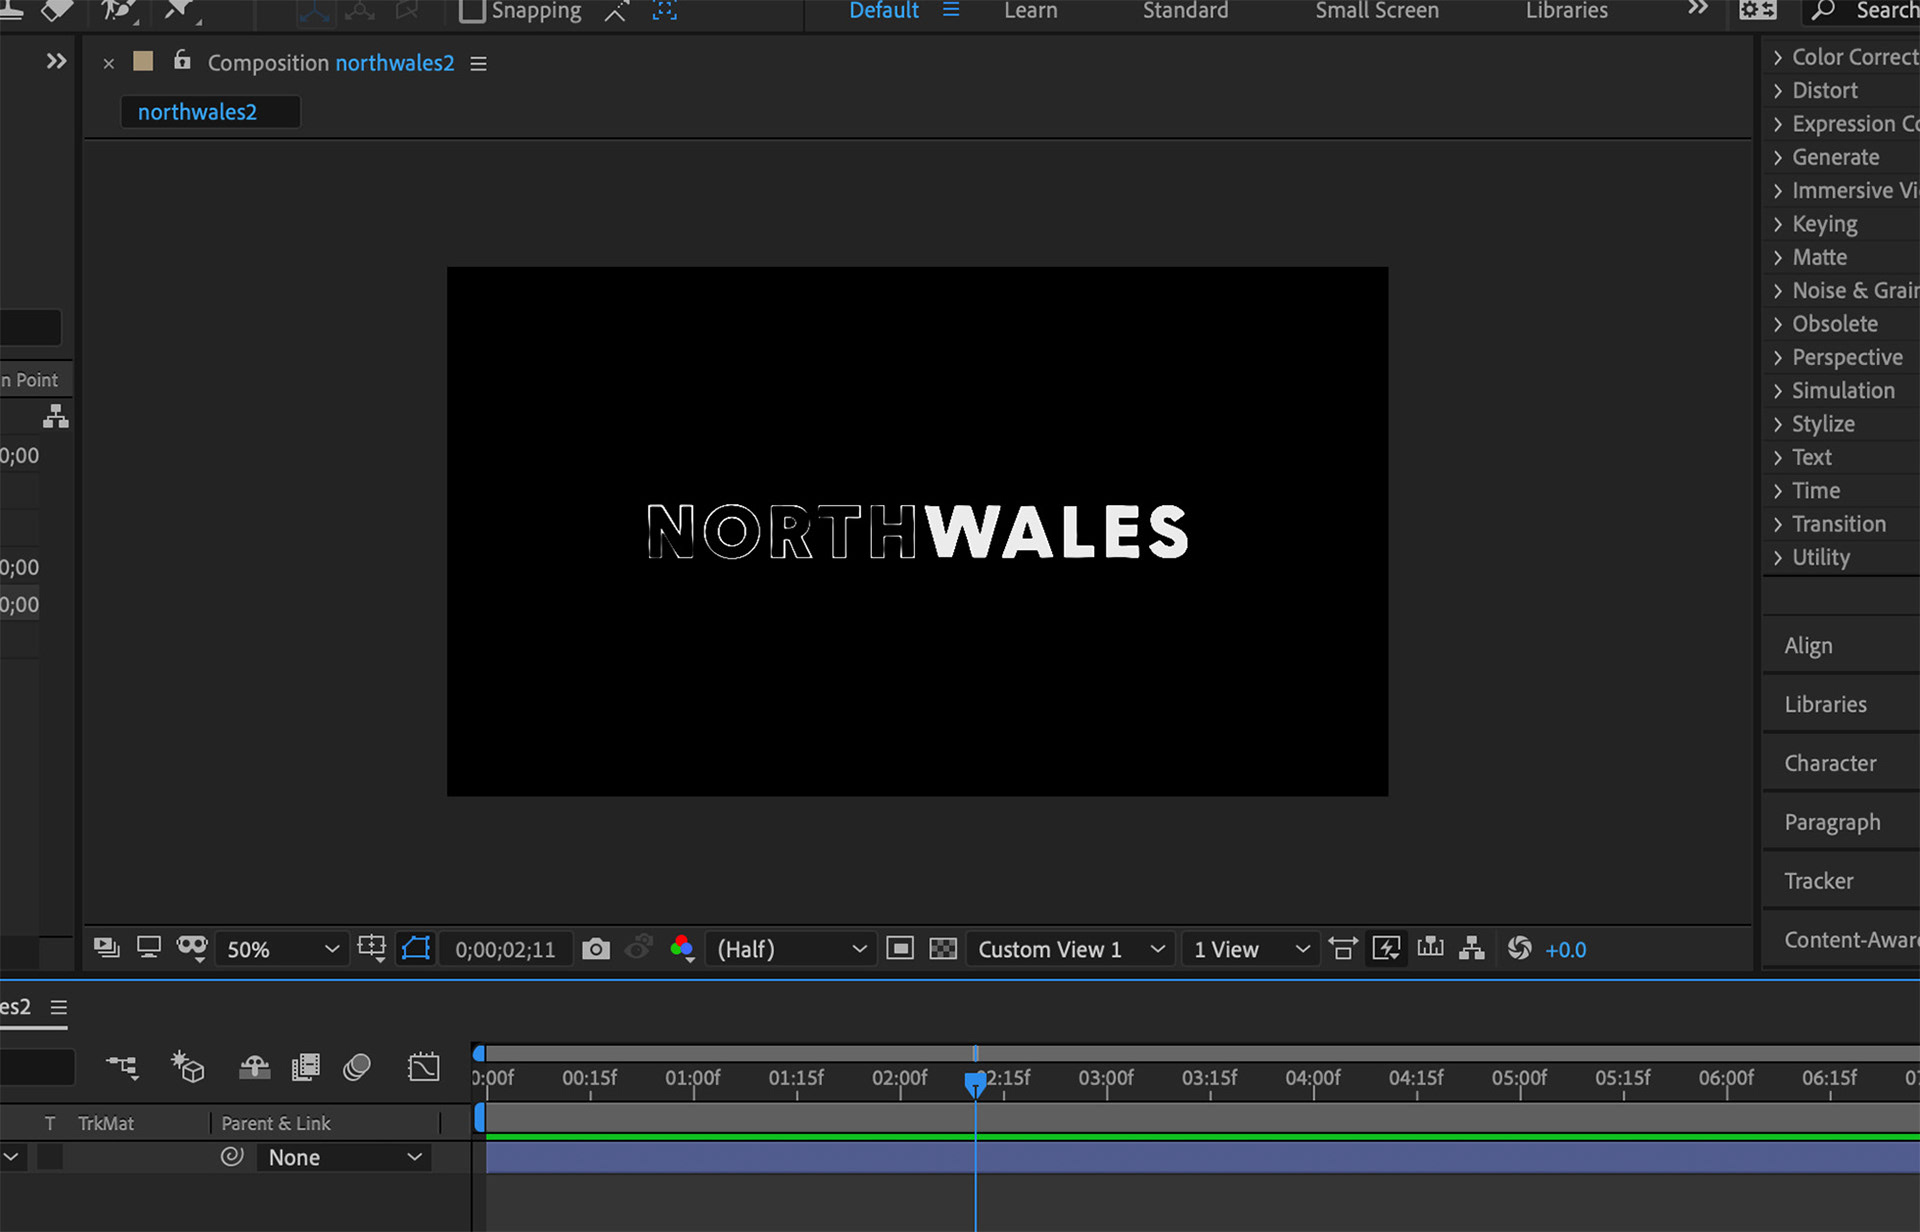Screen dimensions: 1920x1232
Task: Open the Custom View 1 dropdown
Action: point(1070,949)
